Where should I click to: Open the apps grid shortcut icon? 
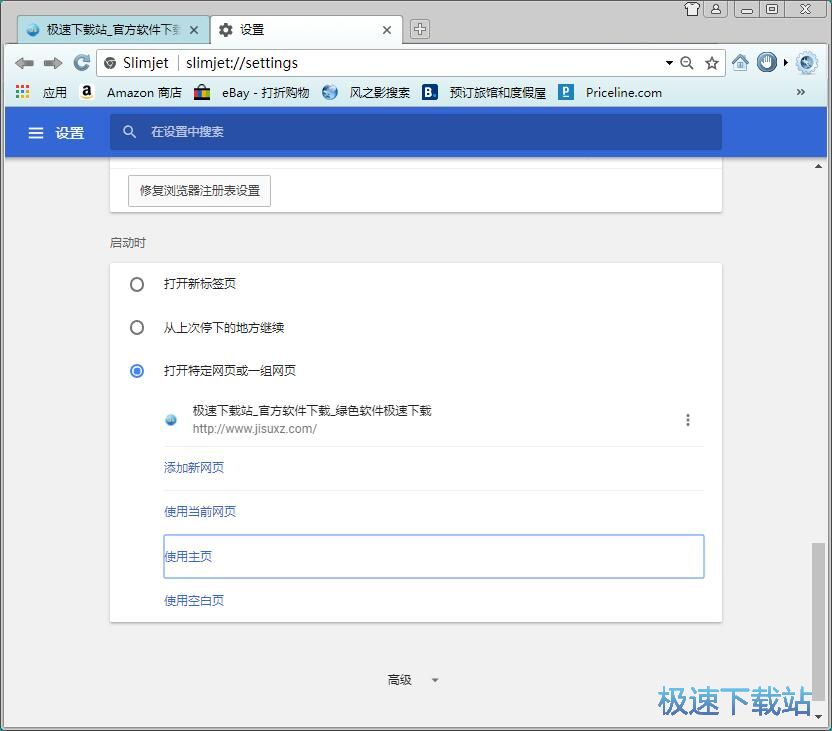[22, 92]
